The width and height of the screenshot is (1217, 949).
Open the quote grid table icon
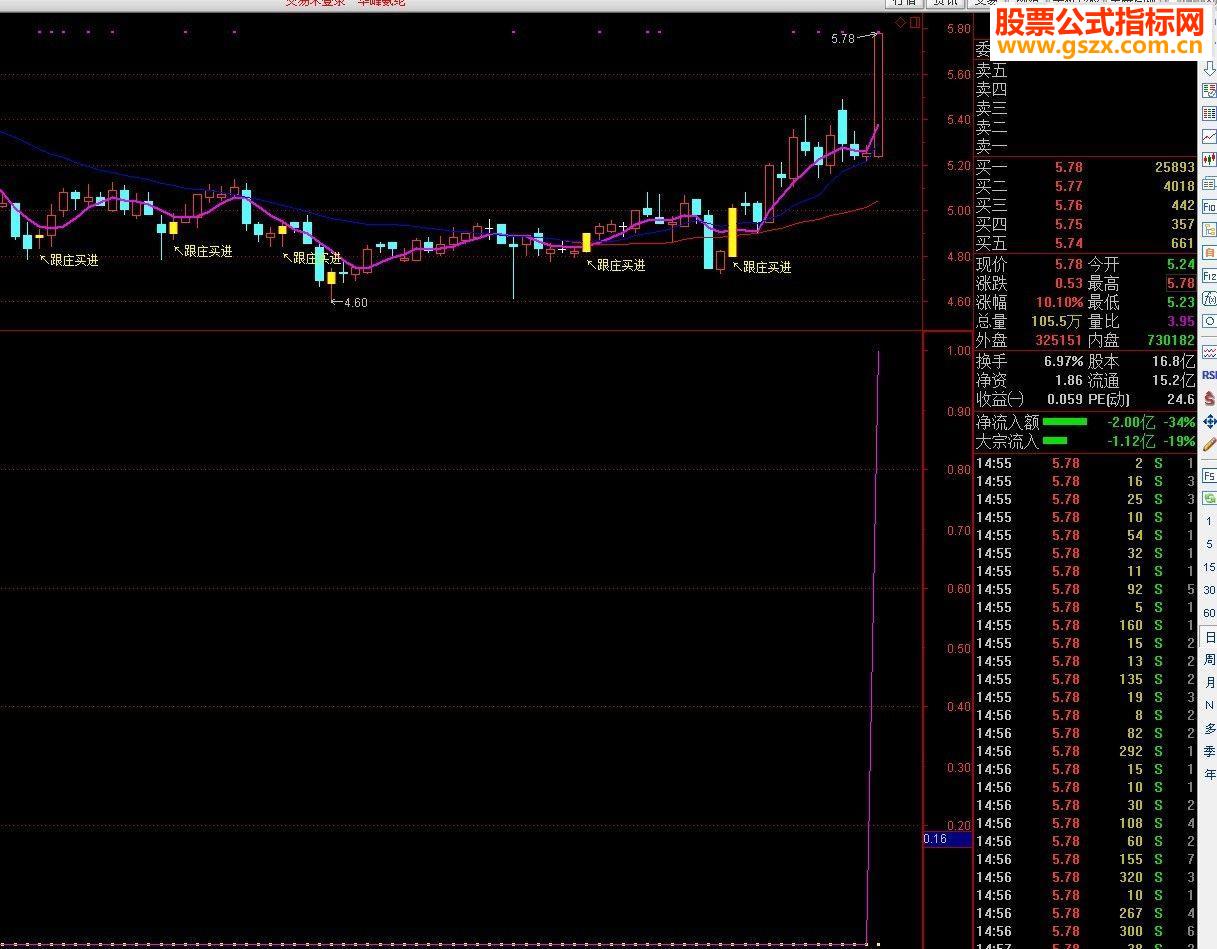coord(1209,113)
